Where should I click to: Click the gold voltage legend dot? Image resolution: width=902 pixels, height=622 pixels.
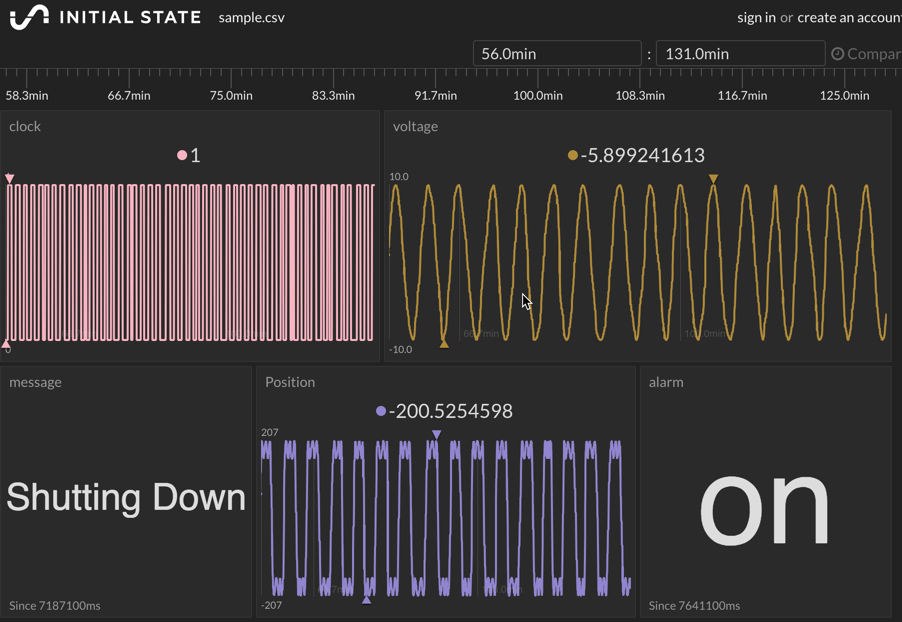[572, 155]
